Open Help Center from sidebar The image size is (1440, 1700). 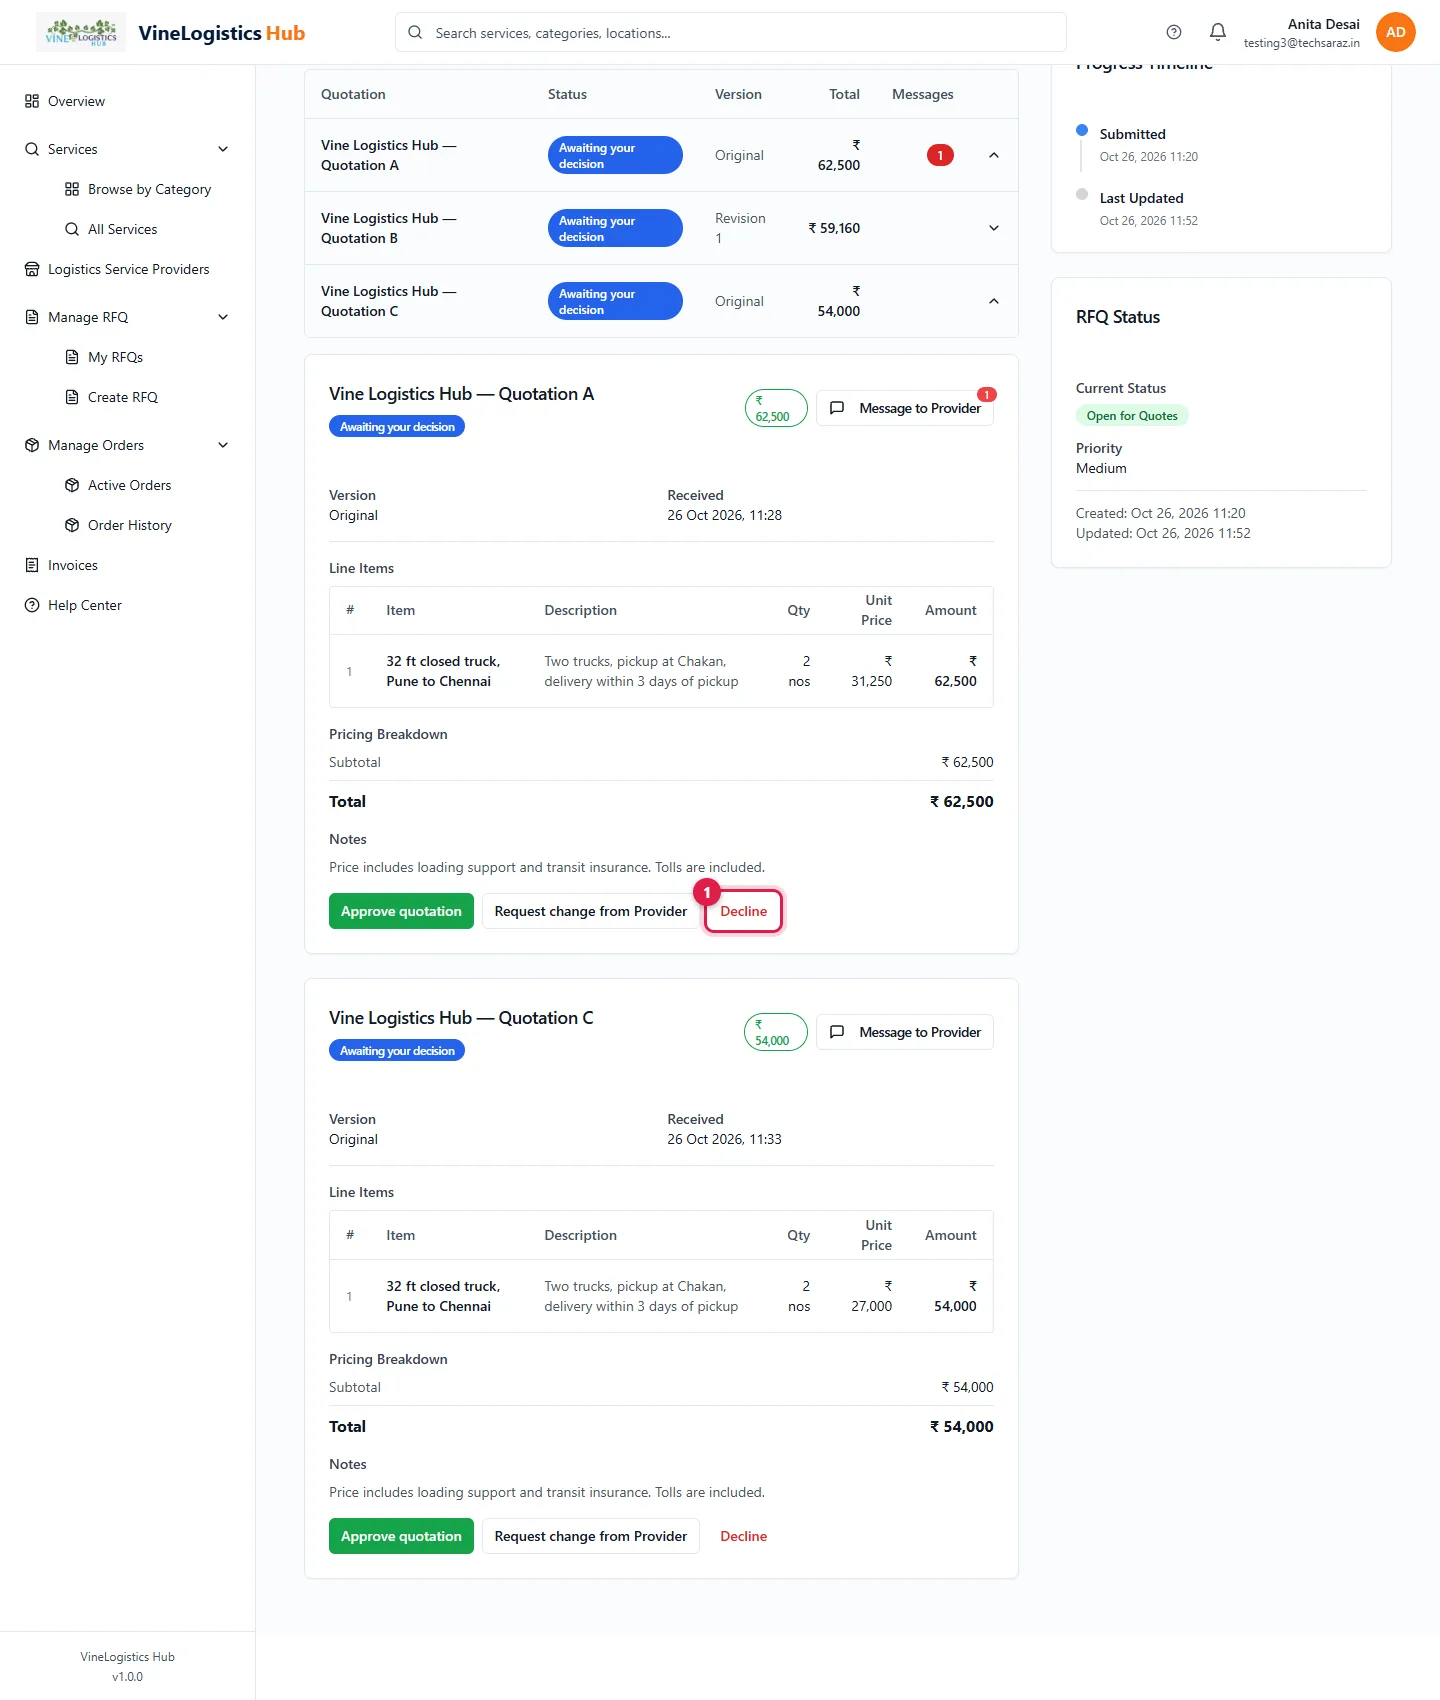(128, 605)
